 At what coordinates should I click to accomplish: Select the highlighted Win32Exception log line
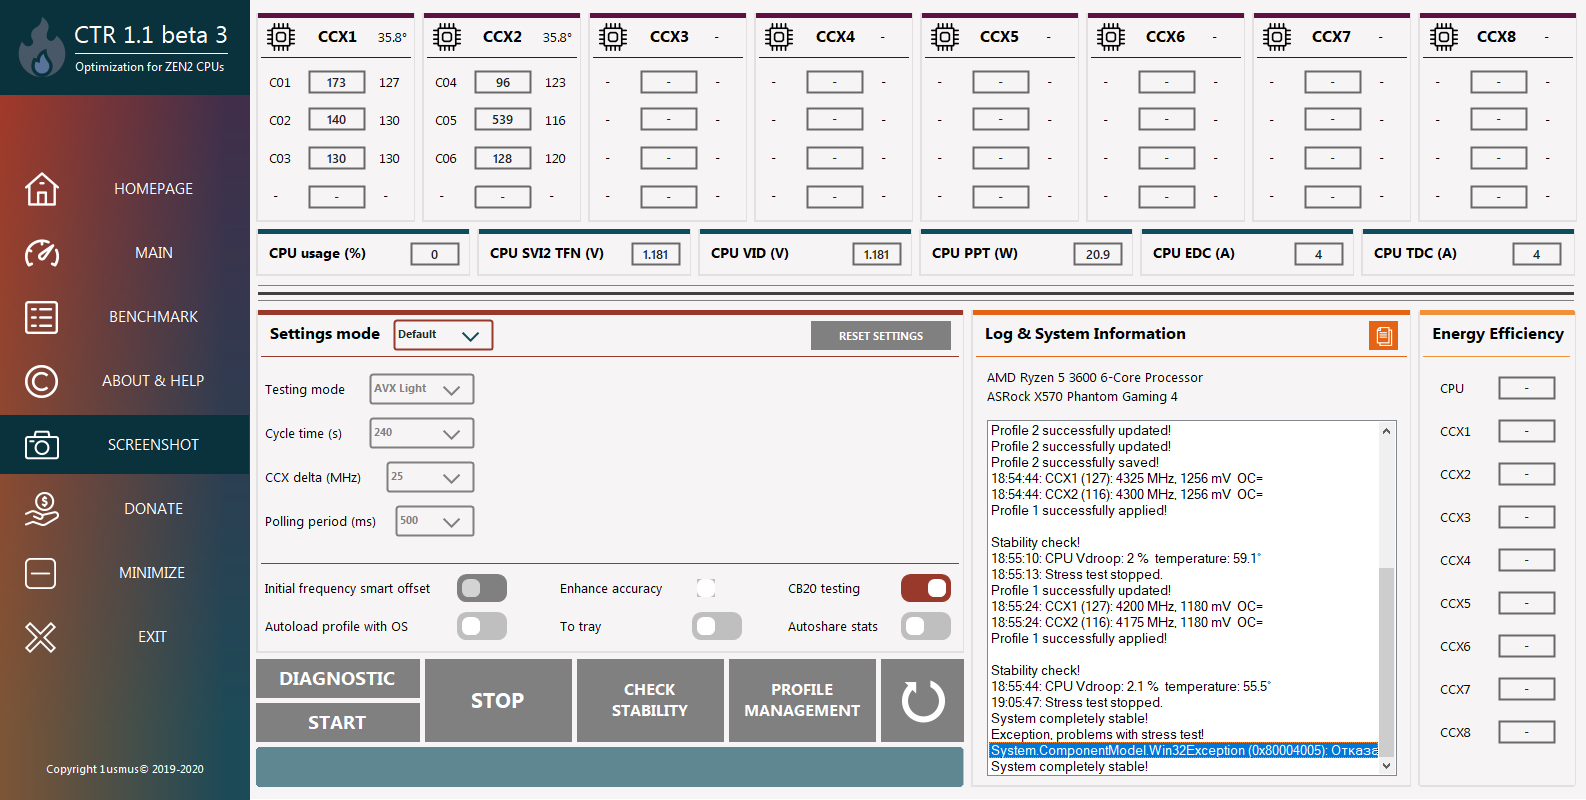(1184, 751)
